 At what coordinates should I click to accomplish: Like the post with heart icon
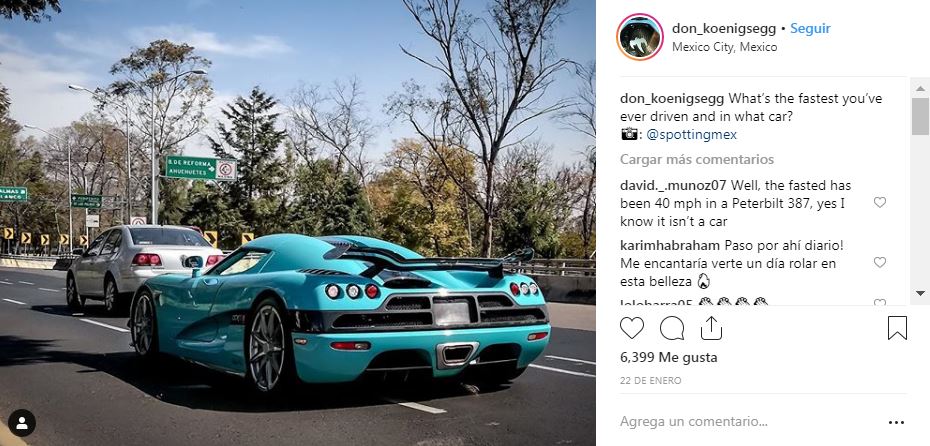[x=632, y=328]
